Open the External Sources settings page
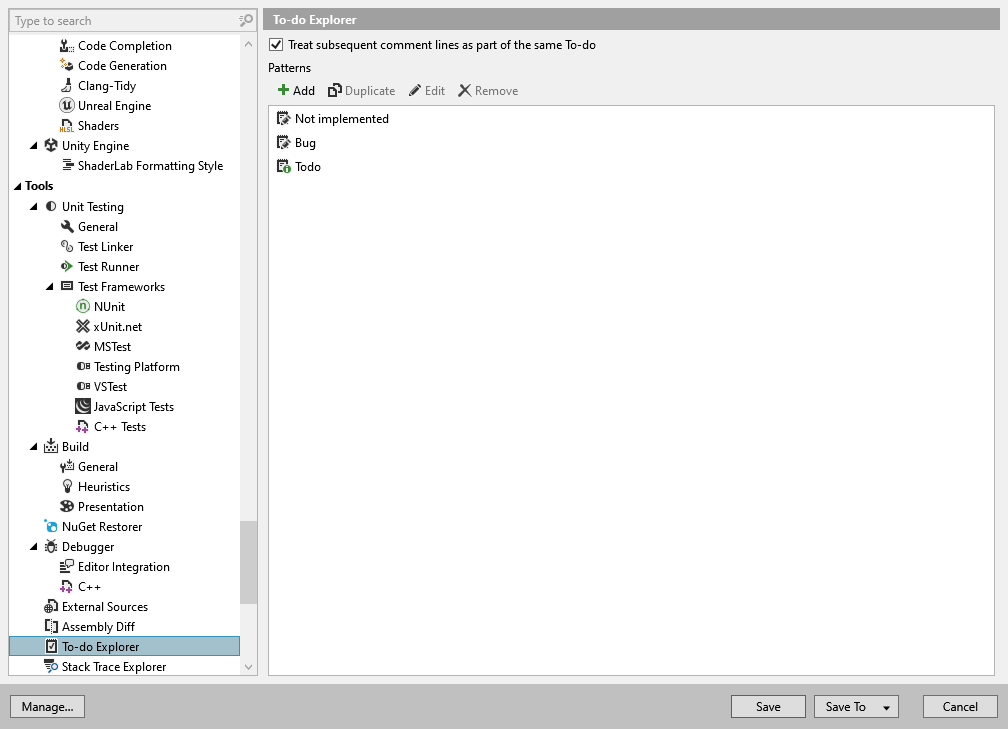This screenshot has width=1008, height=729. pyautogui.click(x=103, y=606)
